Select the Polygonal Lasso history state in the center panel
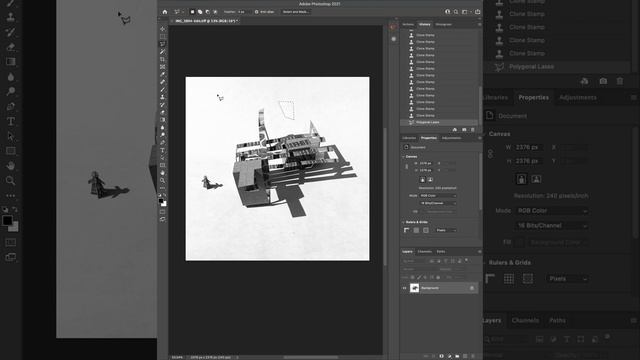 439,122
